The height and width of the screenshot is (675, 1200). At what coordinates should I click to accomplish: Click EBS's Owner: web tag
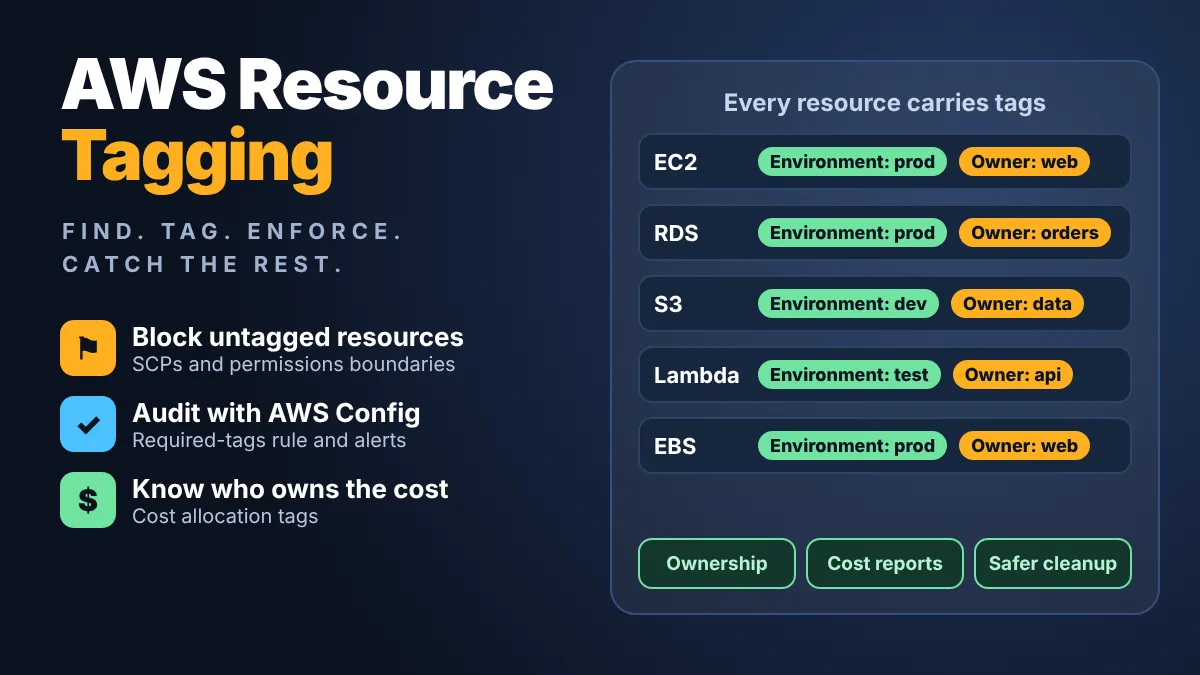pyautogui.click(x=1024, y=446)
